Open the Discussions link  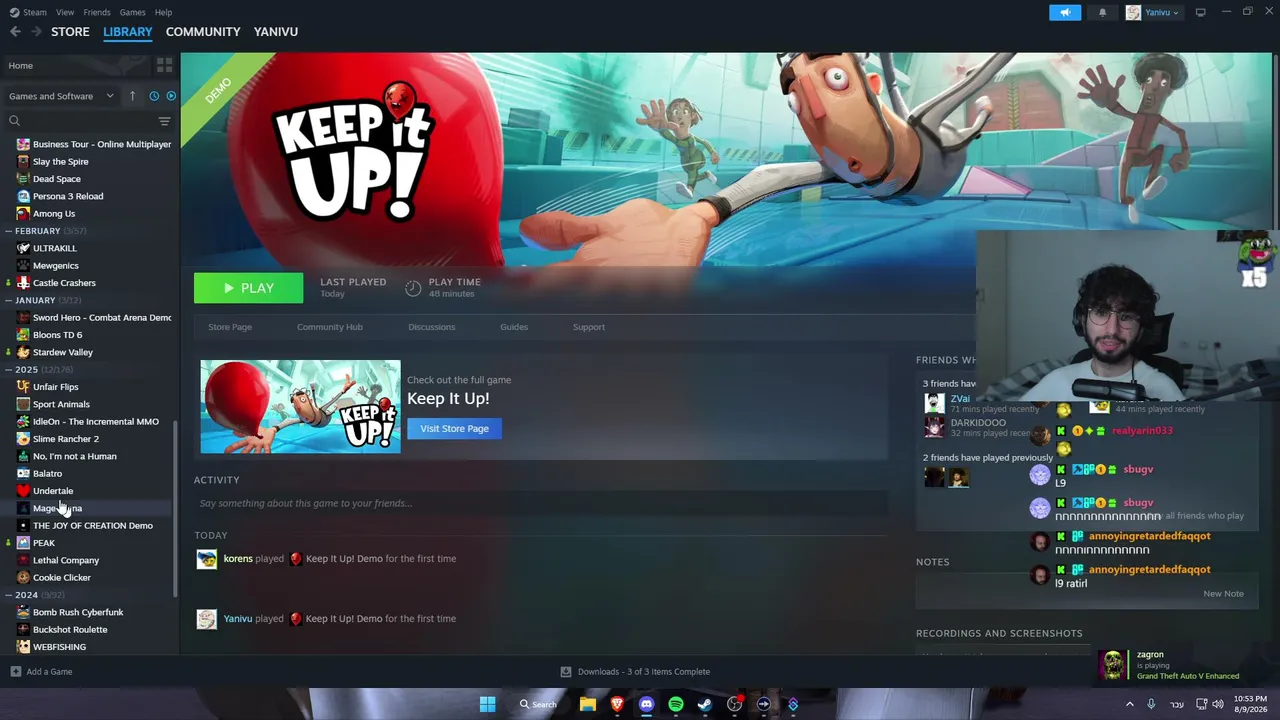431,327
